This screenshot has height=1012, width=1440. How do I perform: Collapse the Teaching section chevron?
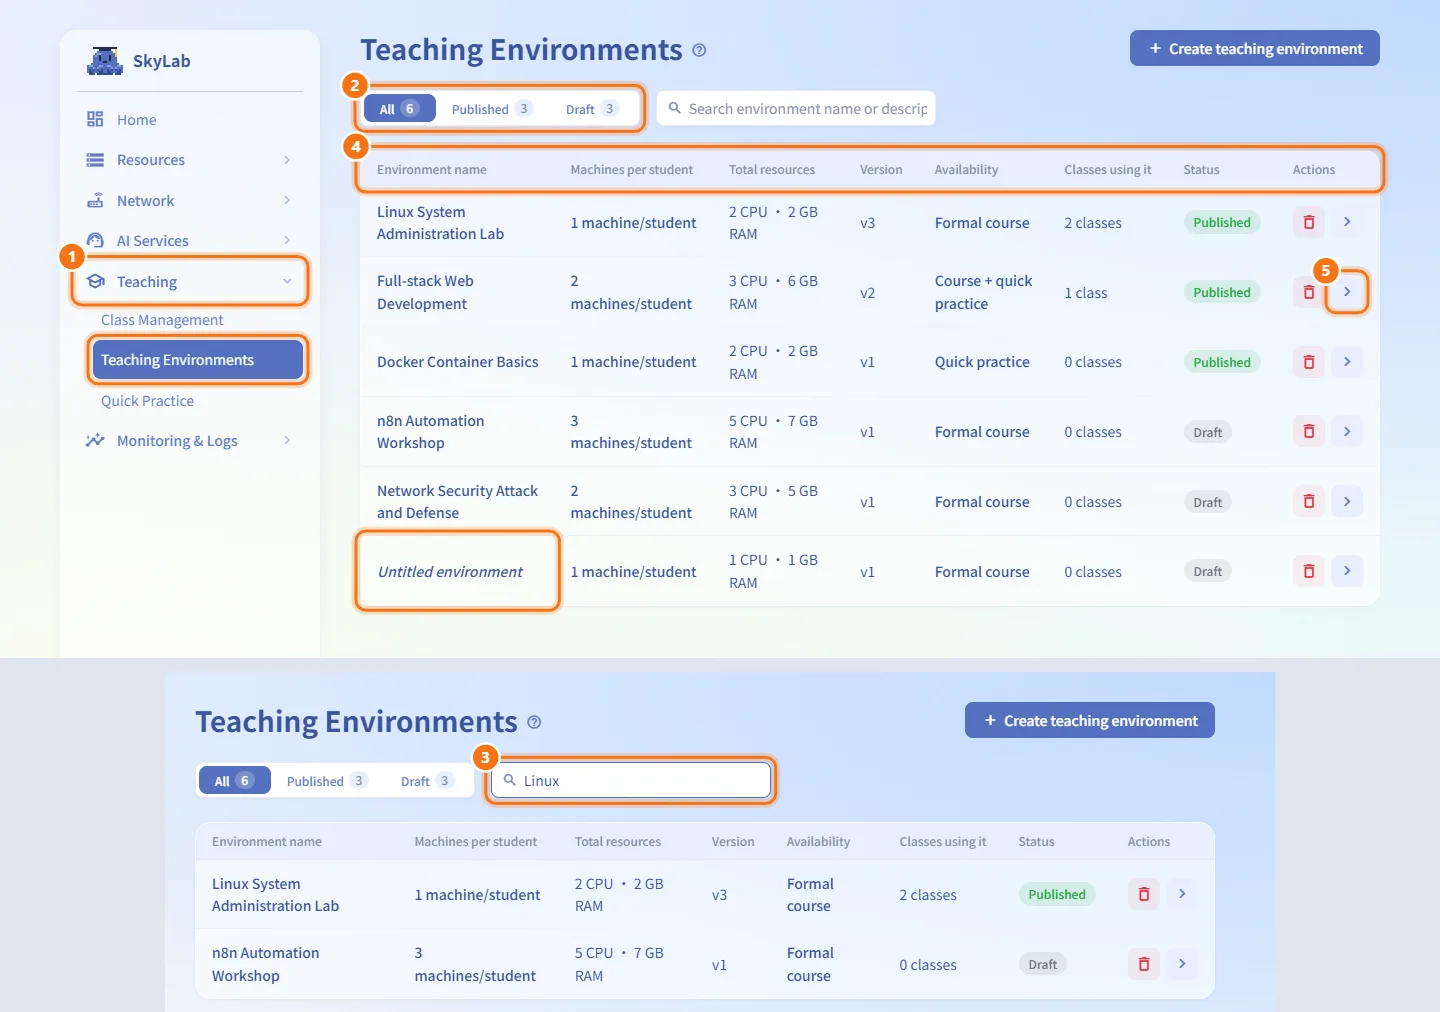287,281
